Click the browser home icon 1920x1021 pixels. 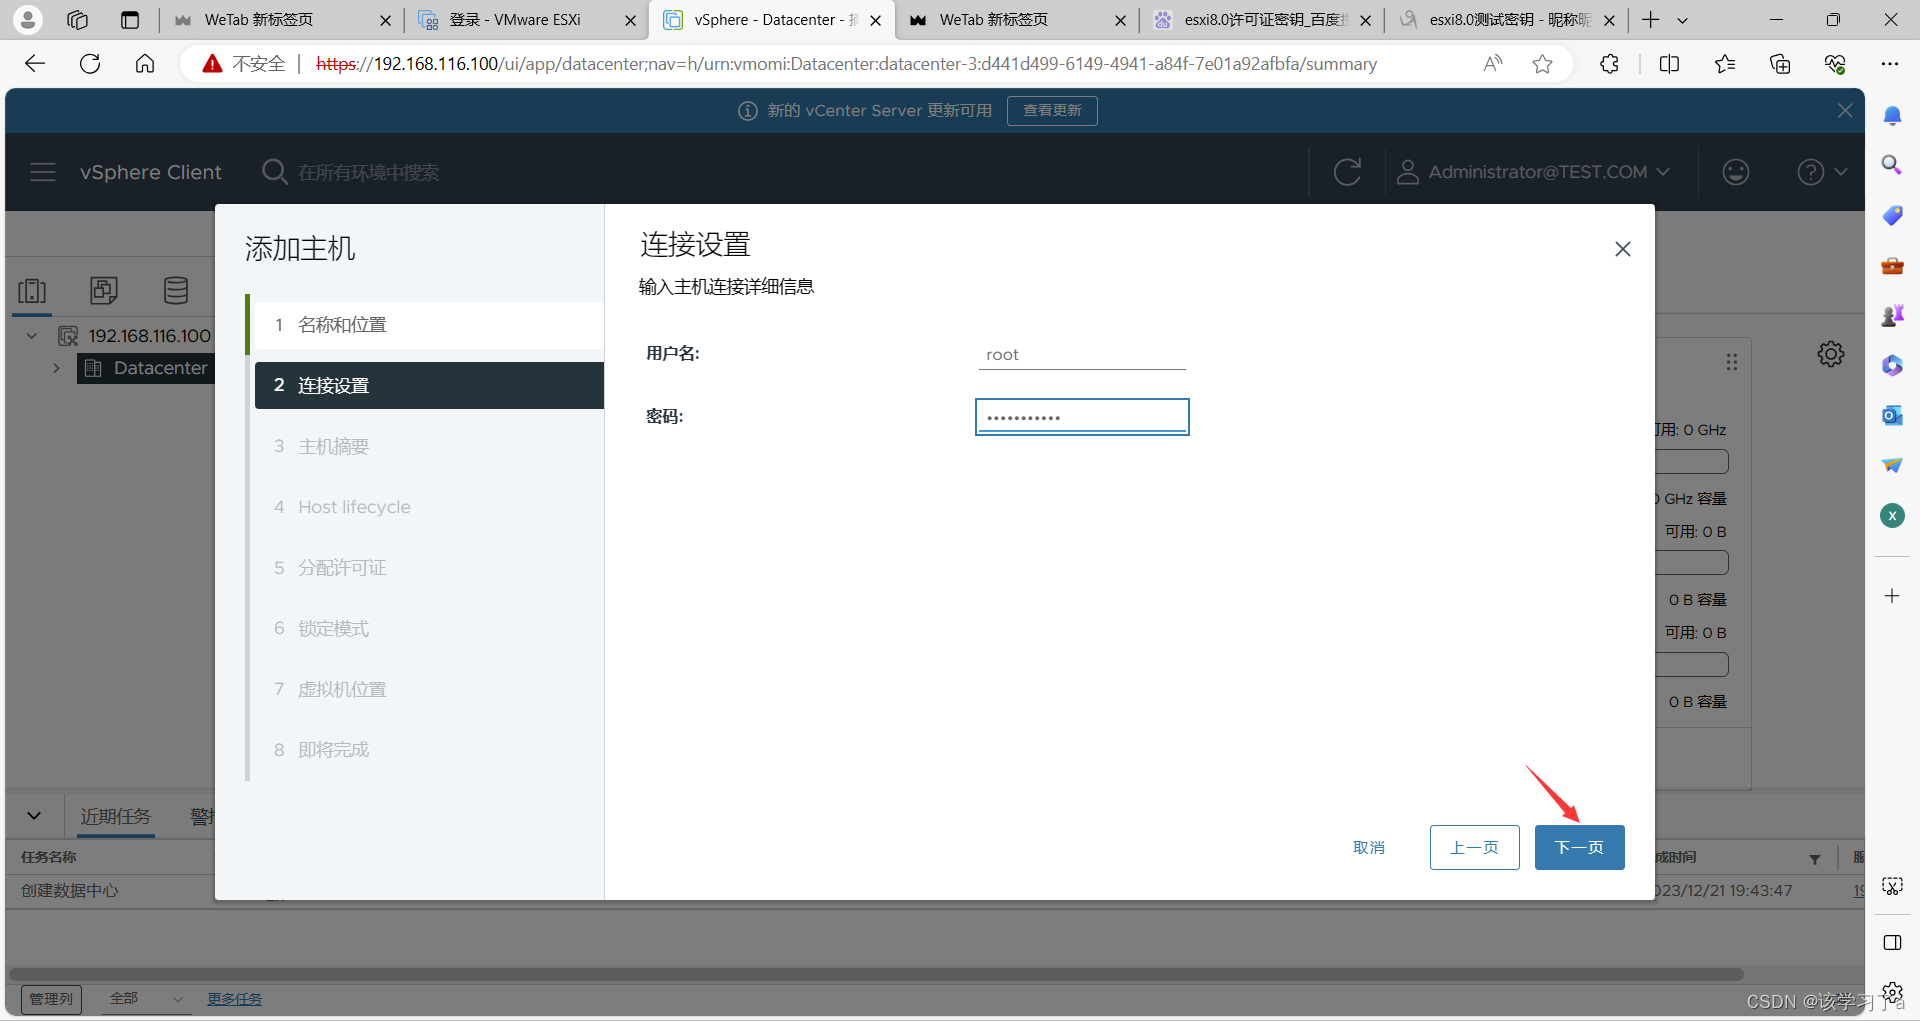pyautogui.click(x=145, y=64)
